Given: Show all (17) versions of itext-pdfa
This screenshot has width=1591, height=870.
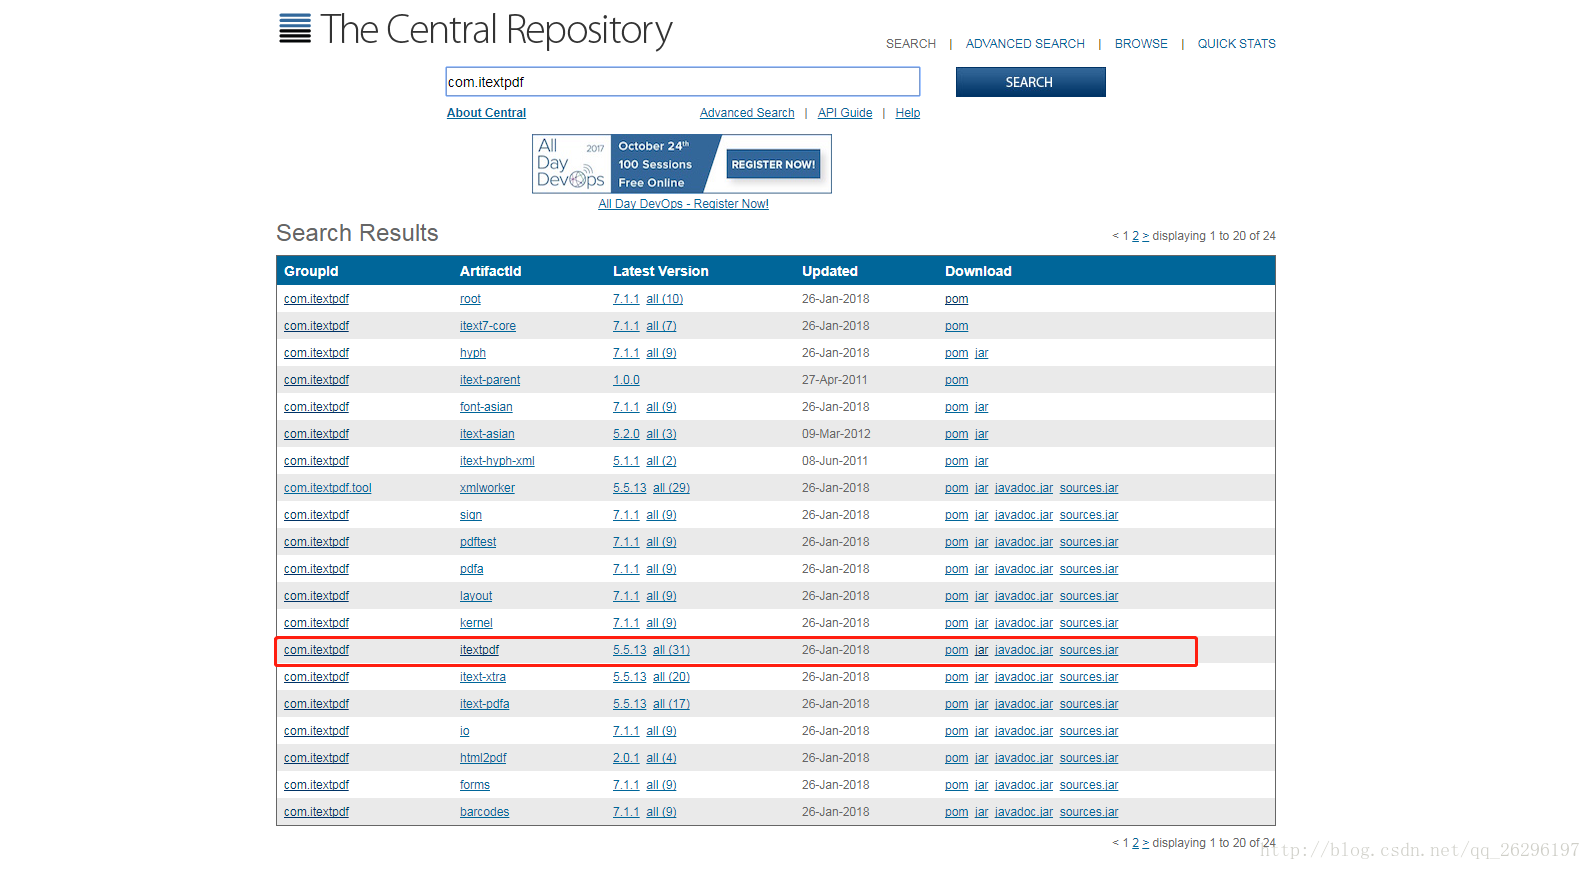Looking at the screenshot, I should [x=671, y=704].
